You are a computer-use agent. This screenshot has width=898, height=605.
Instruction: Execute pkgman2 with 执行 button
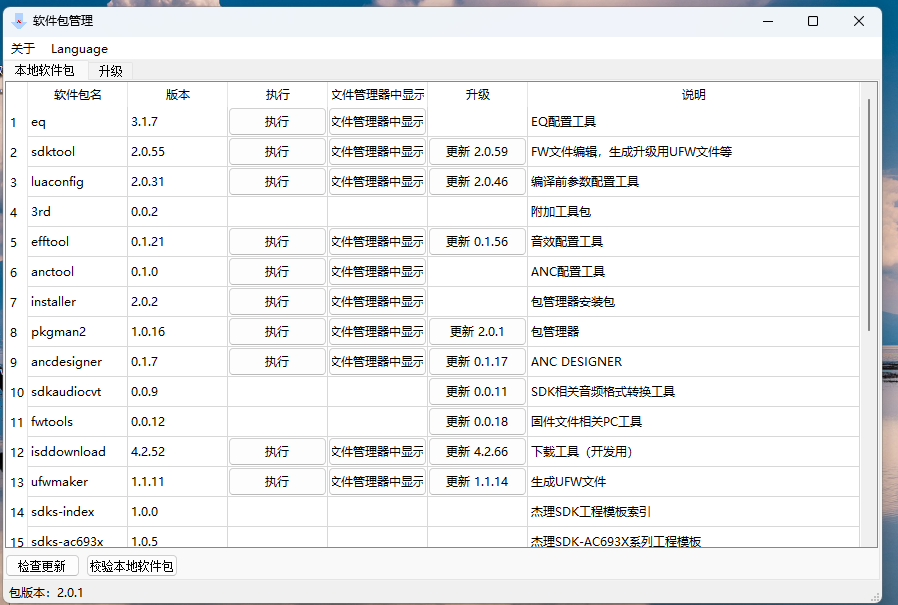click(277, 332)
